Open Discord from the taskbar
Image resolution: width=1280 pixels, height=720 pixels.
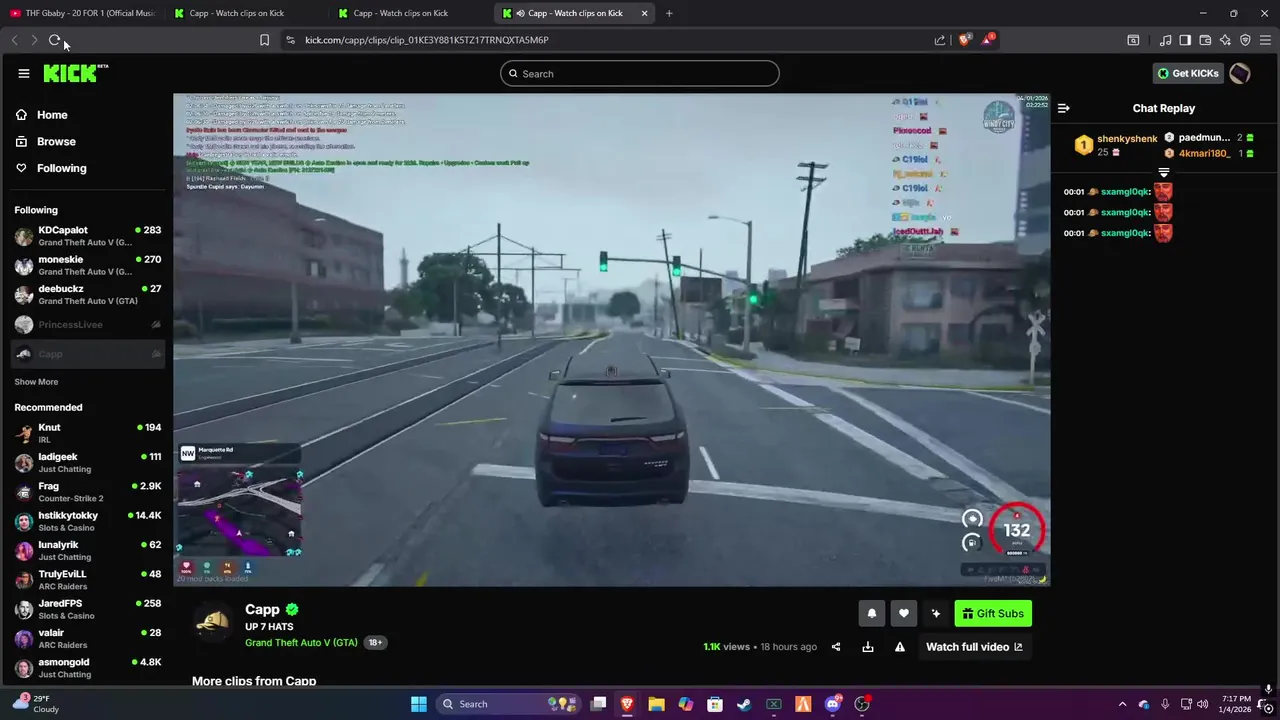832,704
